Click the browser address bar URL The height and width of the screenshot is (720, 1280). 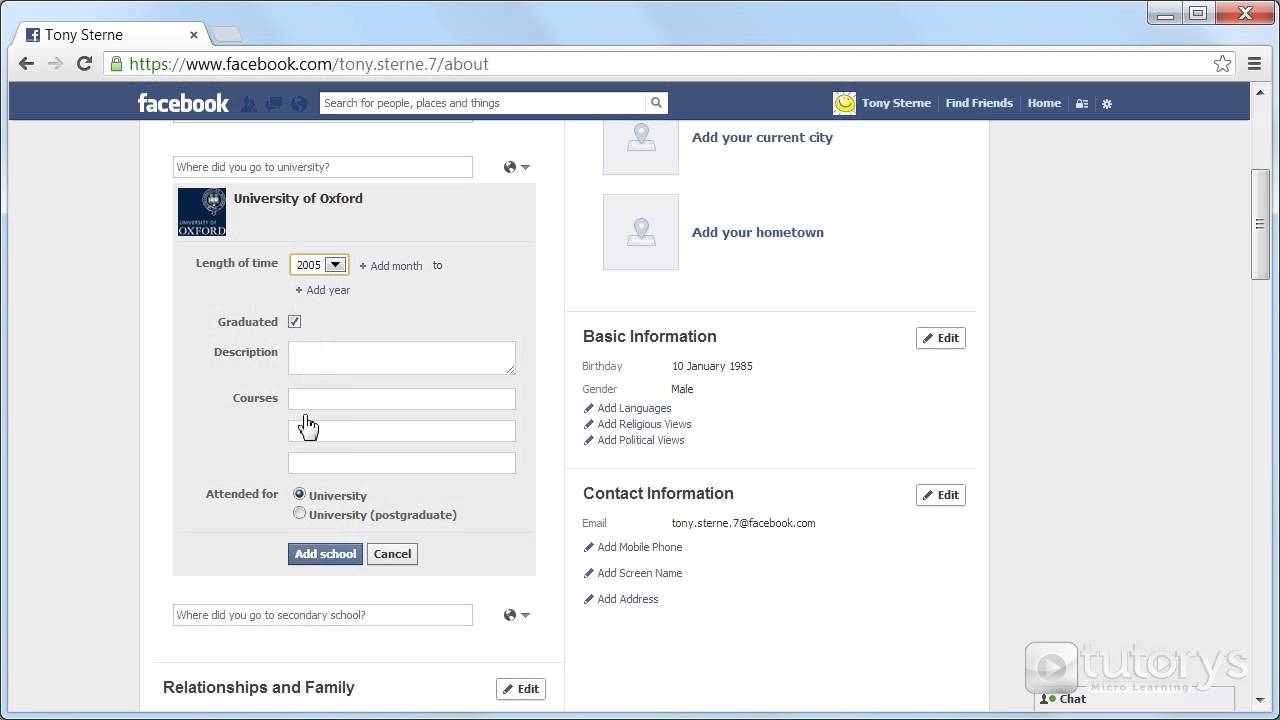click(x=309, y=64)
